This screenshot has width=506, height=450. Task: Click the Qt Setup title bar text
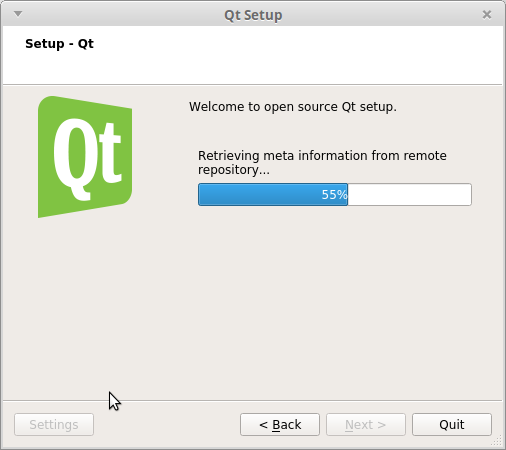(x=253, y=15)
